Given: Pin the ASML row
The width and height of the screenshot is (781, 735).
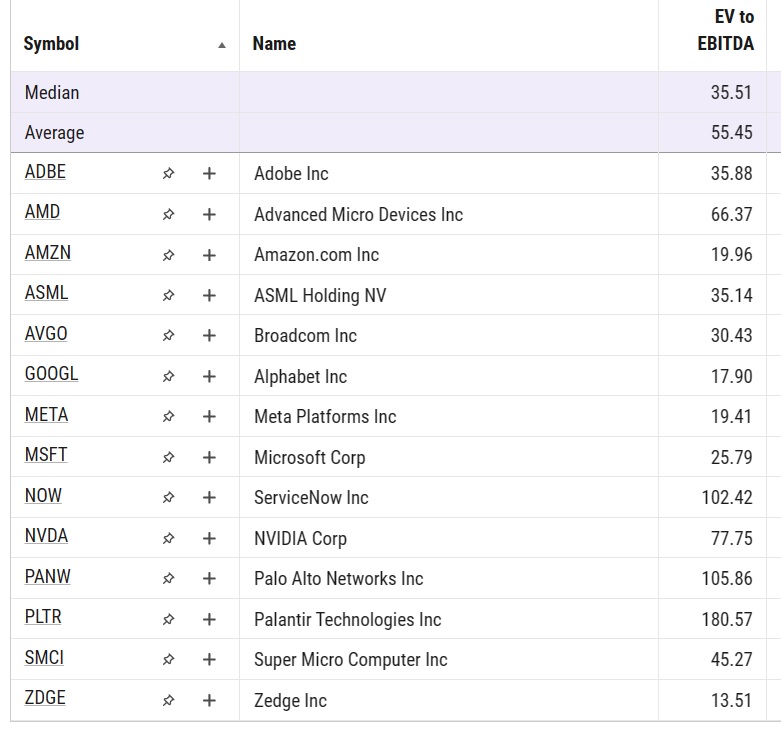Looking at the screenshot, I should click(168, 295).
